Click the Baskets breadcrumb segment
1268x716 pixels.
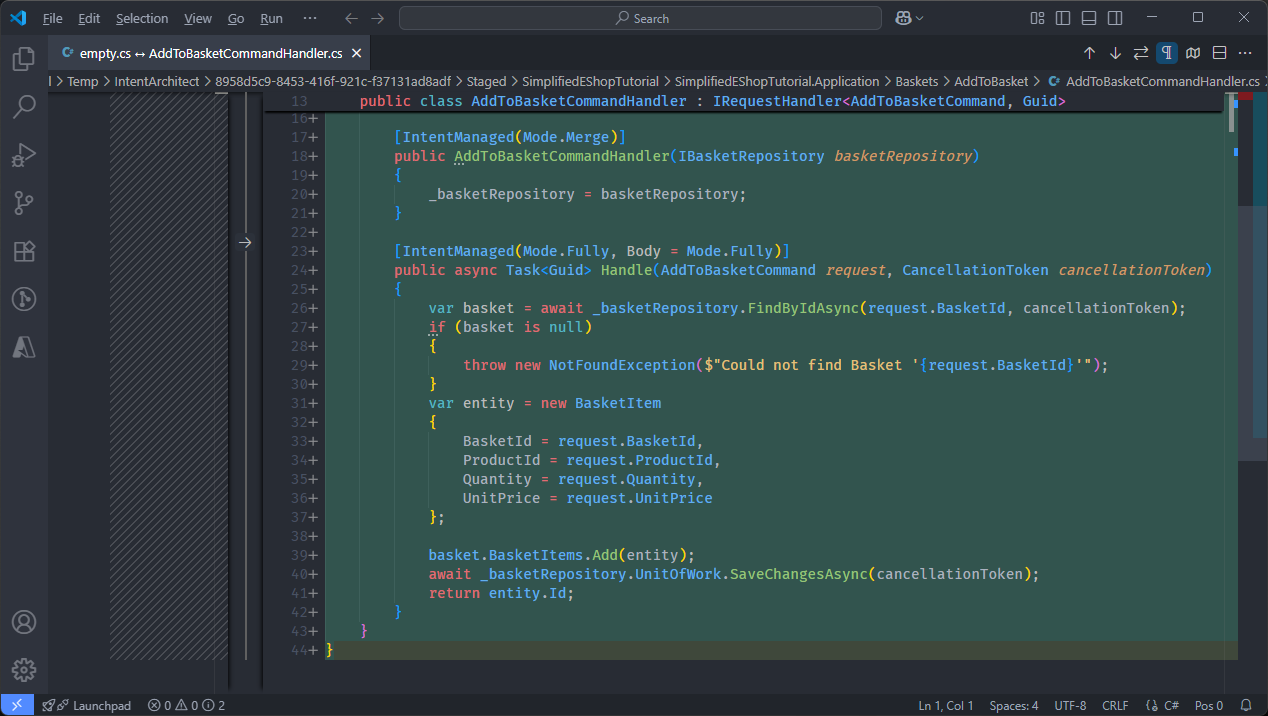(917, 81)
